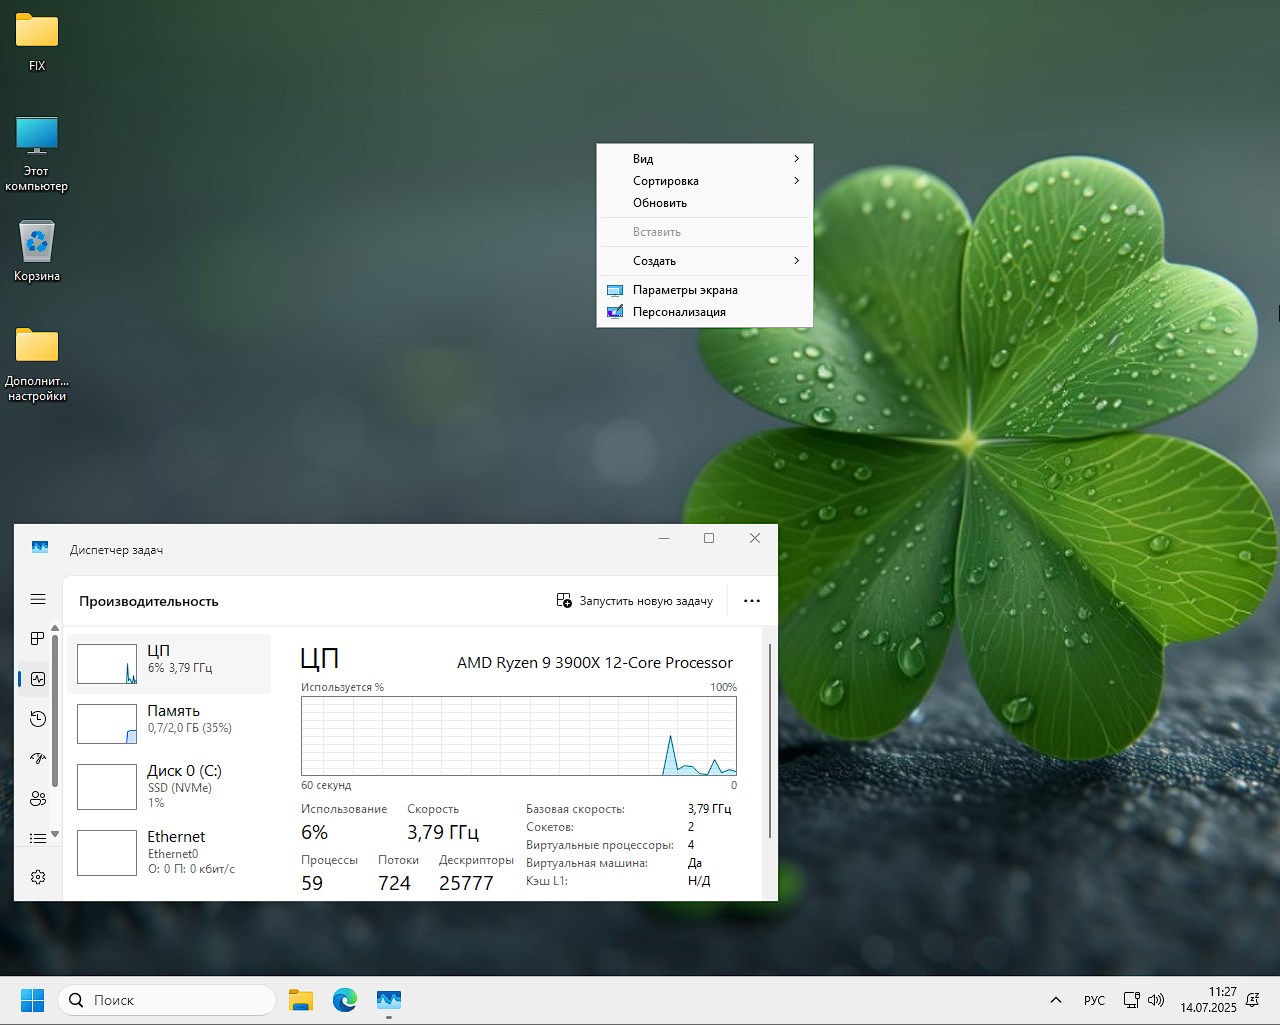This screenshot has width=1280, height=1025.
Task: Click the Производительность page heading
Action: (x=149, y=601)
